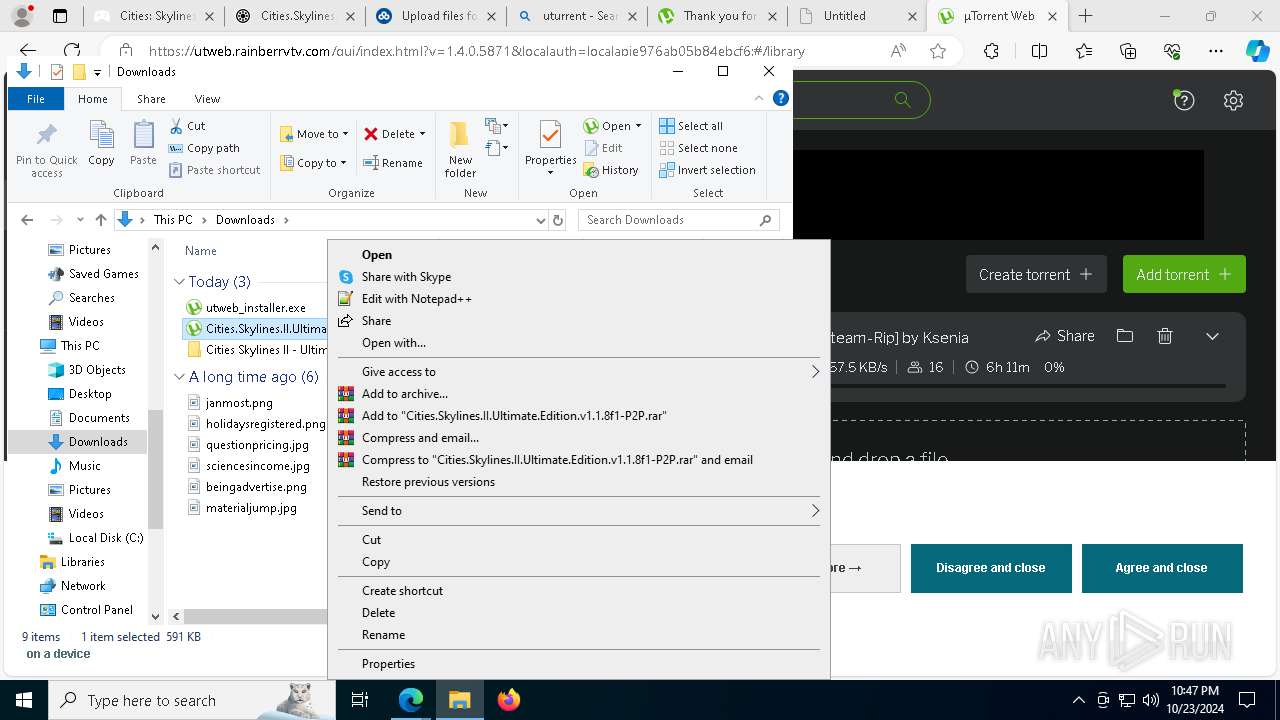Choose Restore previous versions
Viewport: 1280px width, 720px height.
click(x=428, y=482)
